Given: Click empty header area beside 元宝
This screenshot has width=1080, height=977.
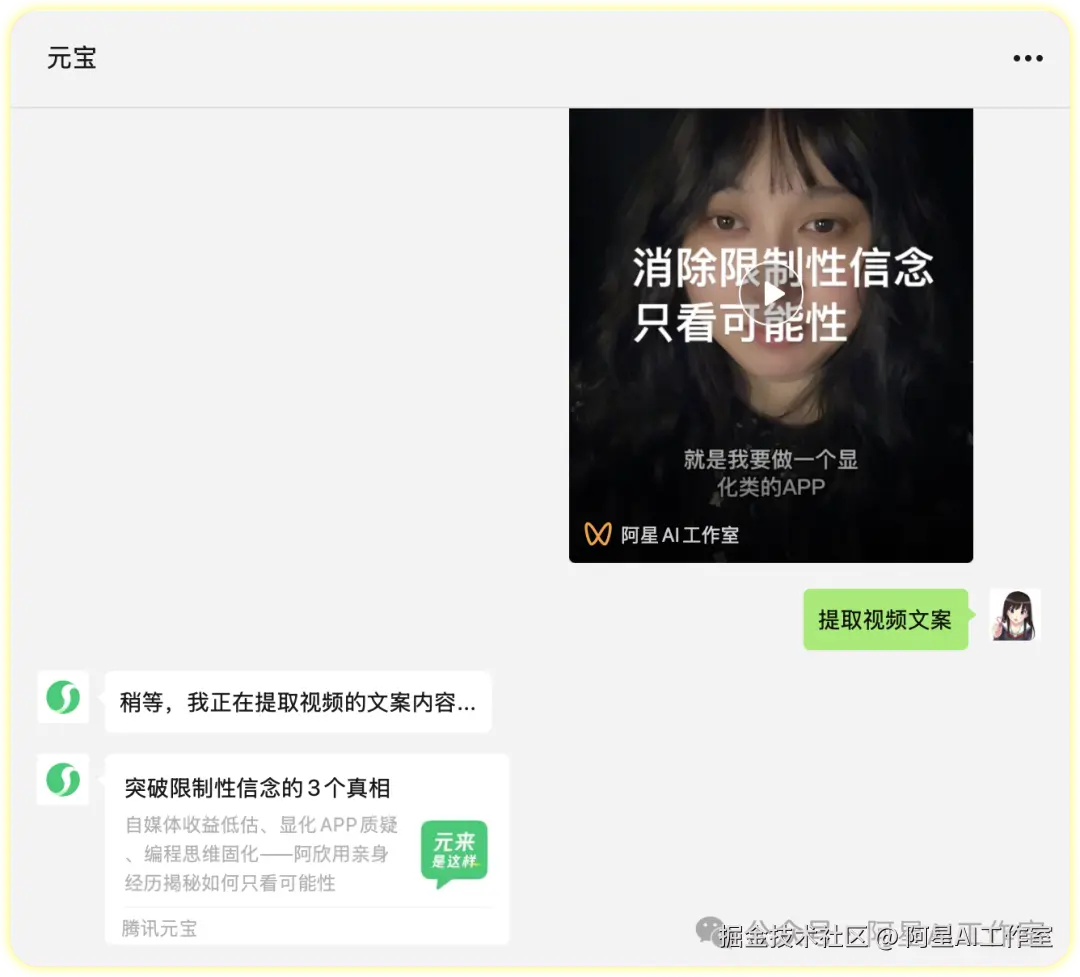Looking at the screenshot, I should (551, 59).
